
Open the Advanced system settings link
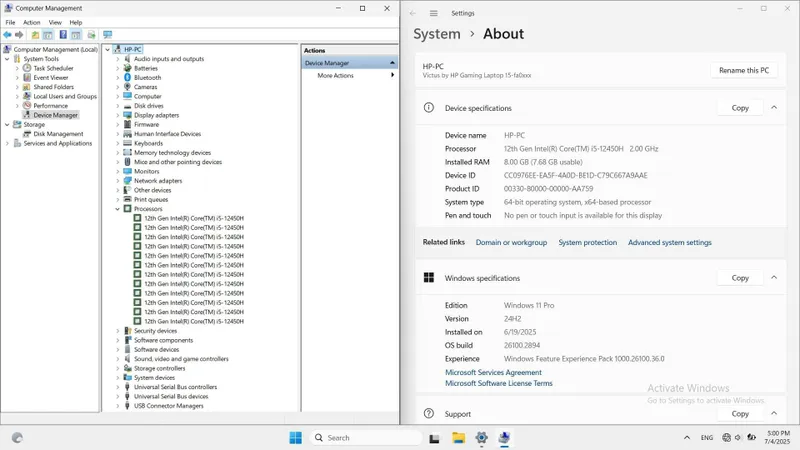coord(669,242)
